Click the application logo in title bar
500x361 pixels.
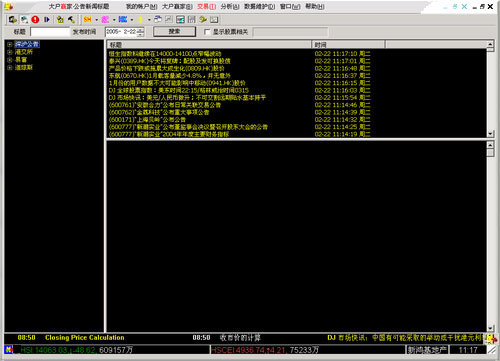(x=9, y=6)
